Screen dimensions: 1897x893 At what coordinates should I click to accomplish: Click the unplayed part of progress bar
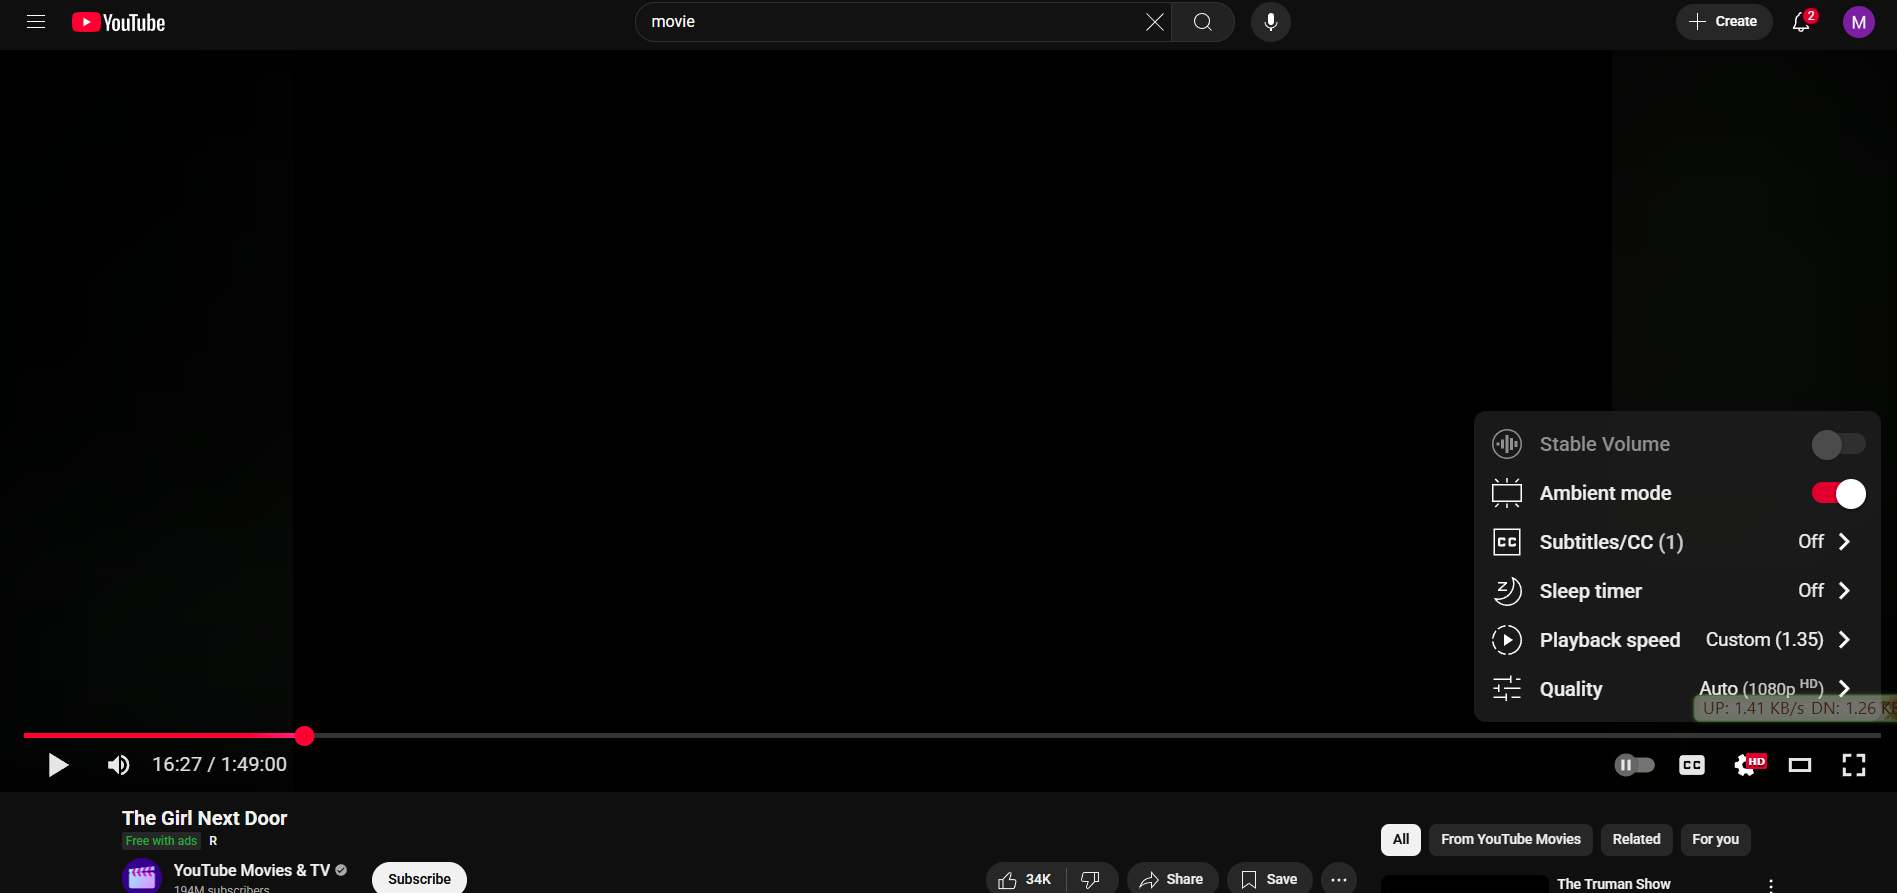point(1097,736)
